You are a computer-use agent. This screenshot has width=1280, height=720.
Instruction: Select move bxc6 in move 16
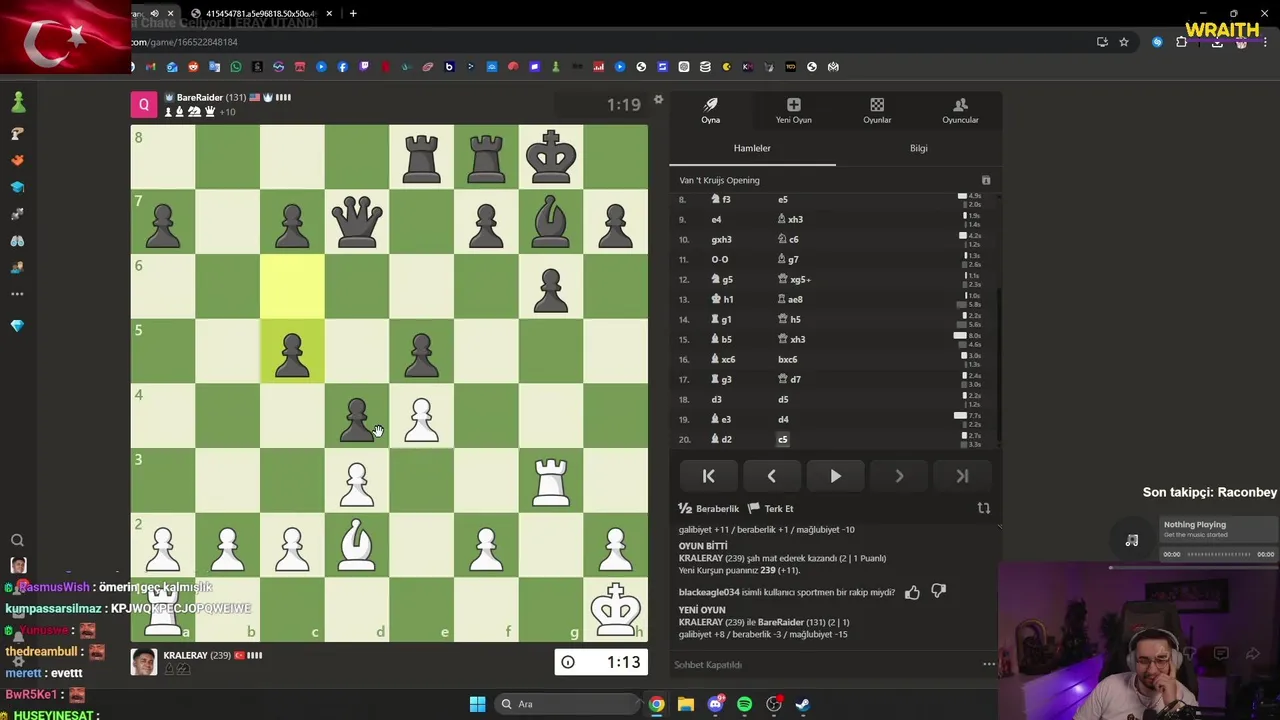tap(787, 359)
